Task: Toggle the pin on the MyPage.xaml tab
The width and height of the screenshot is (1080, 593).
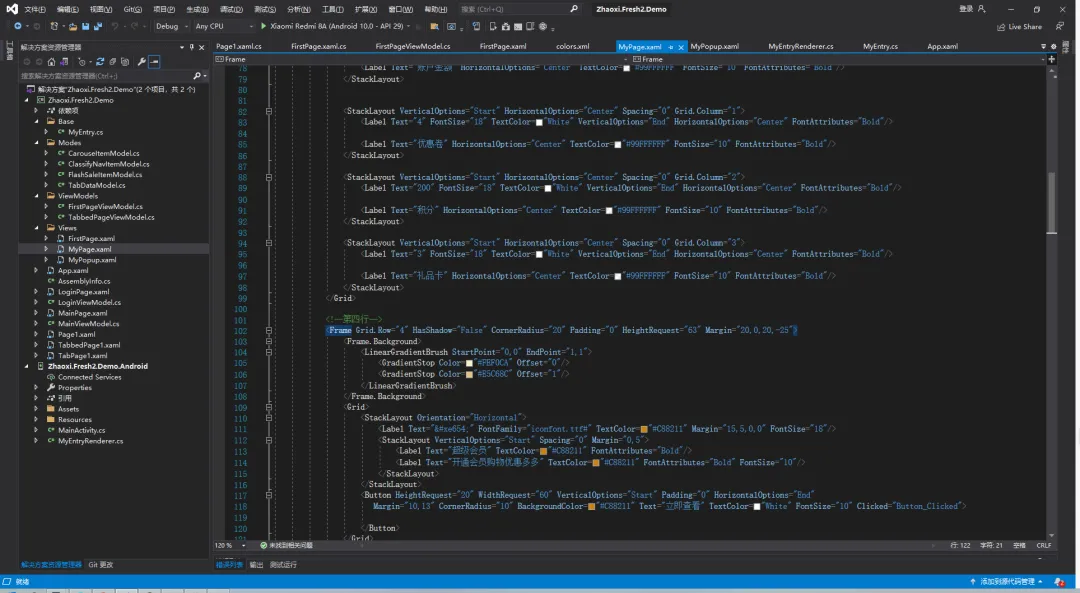Action: click(x=670, y=47)
